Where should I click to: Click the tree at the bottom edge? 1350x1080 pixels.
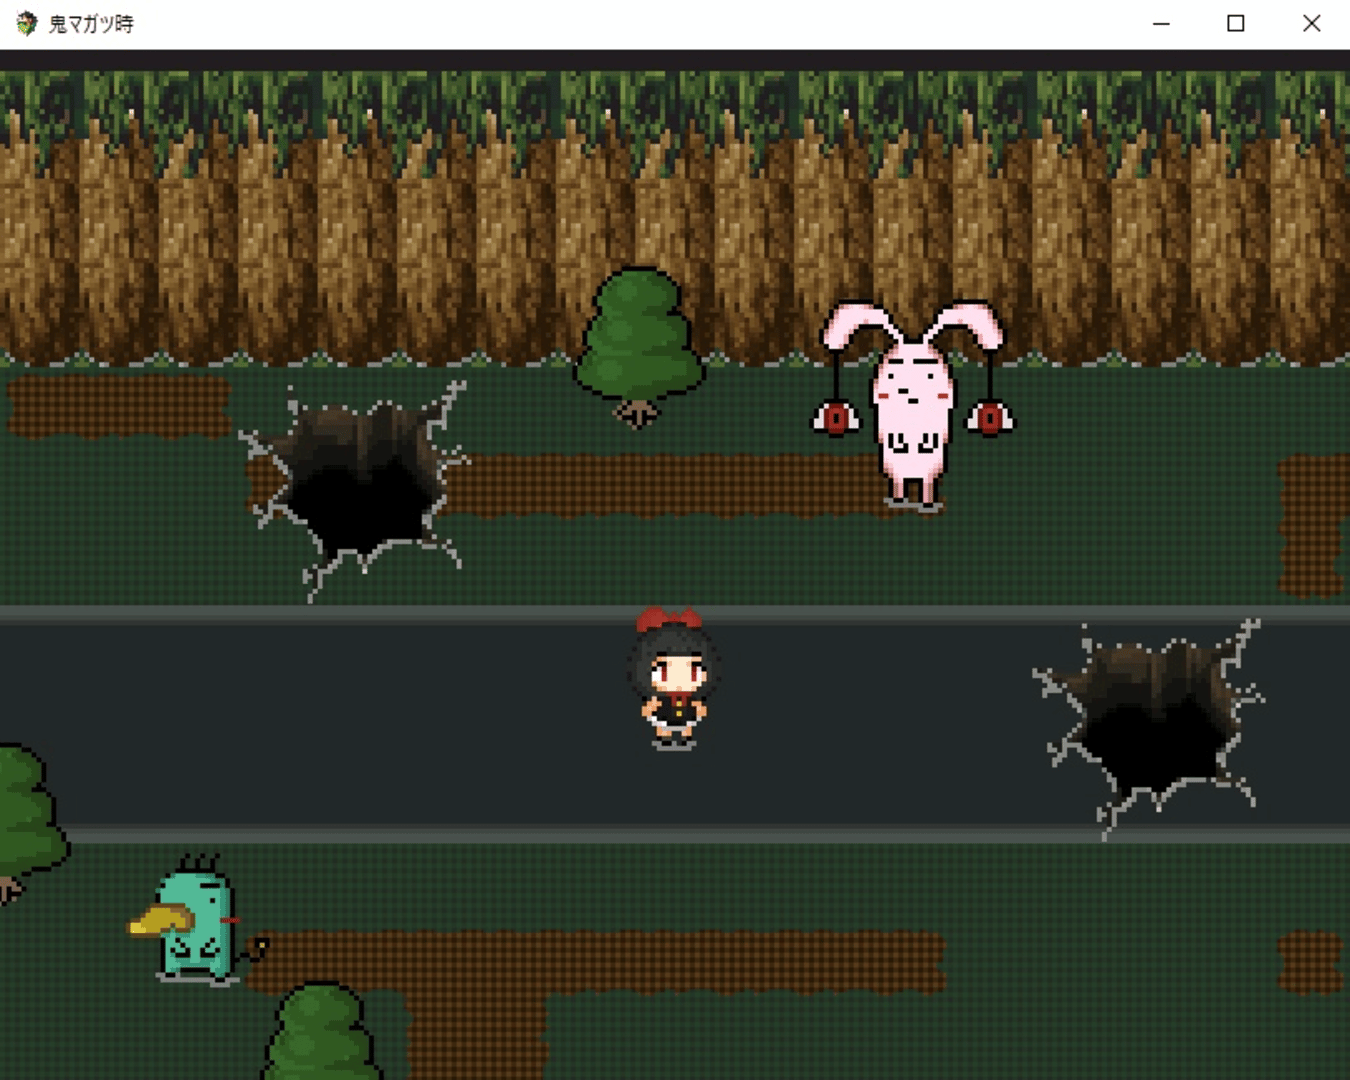pos(322,1035)
